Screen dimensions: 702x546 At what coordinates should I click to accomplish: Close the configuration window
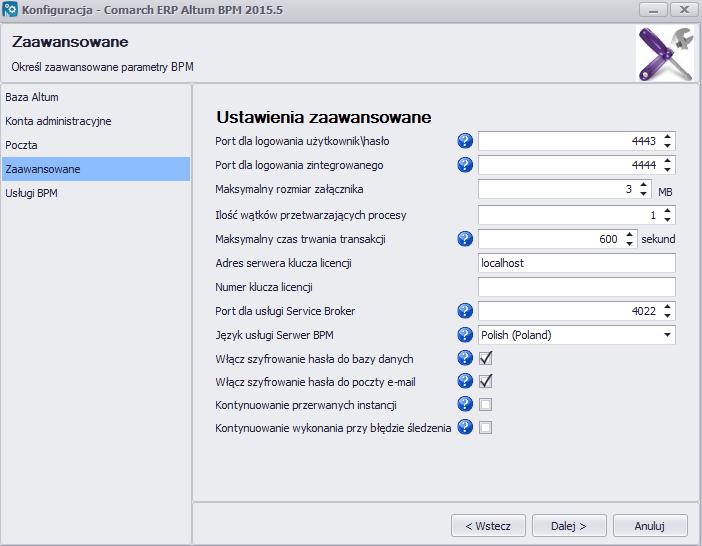click(x=684, y=9)
